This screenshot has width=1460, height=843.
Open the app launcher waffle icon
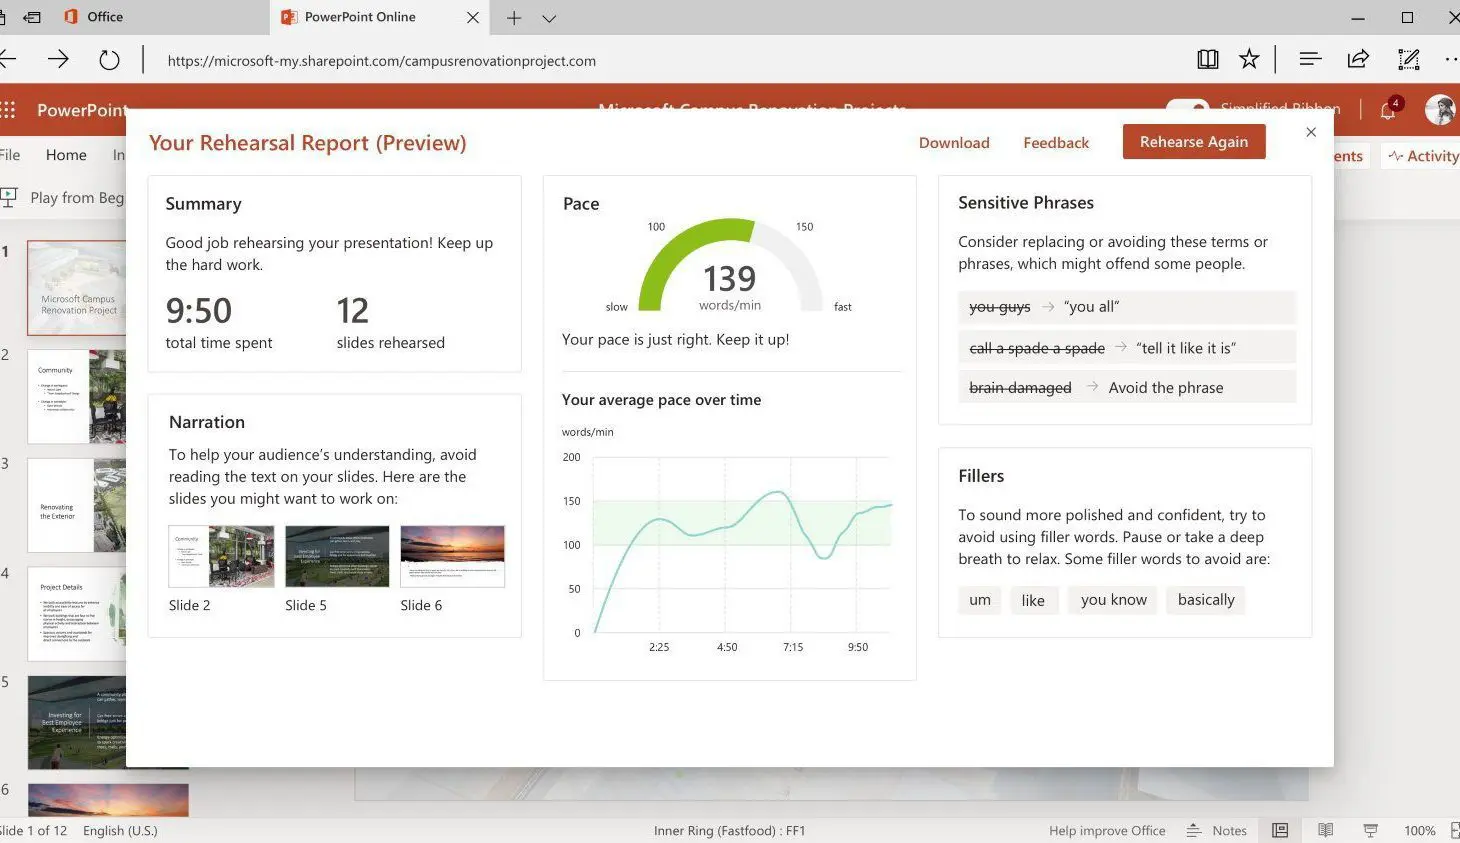coord(8,110)
